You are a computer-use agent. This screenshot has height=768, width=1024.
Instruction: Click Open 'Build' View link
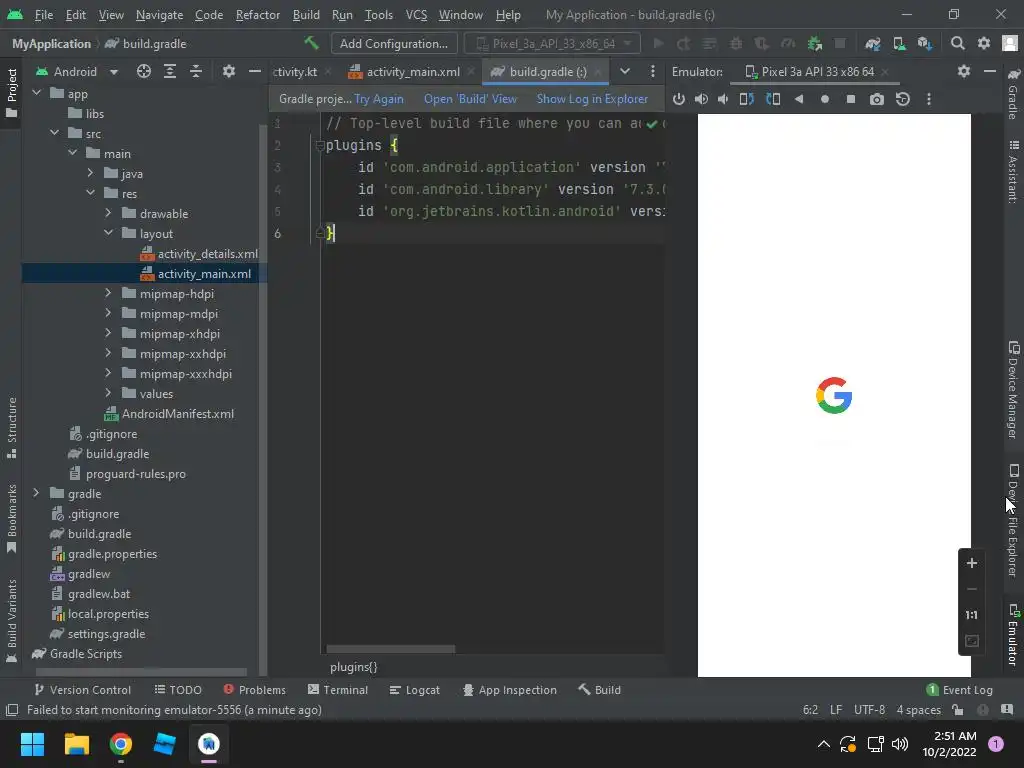pos(470,99)
